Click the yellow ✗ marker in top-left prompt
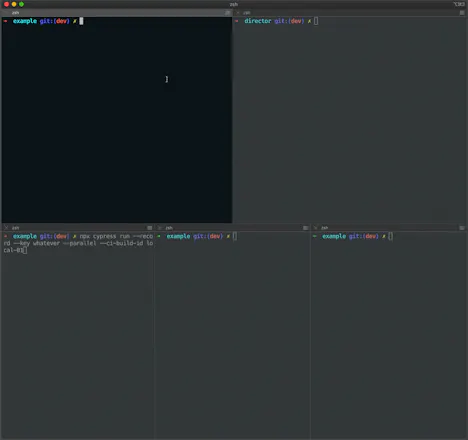The image size is (468, 440). tap(75, 21)
